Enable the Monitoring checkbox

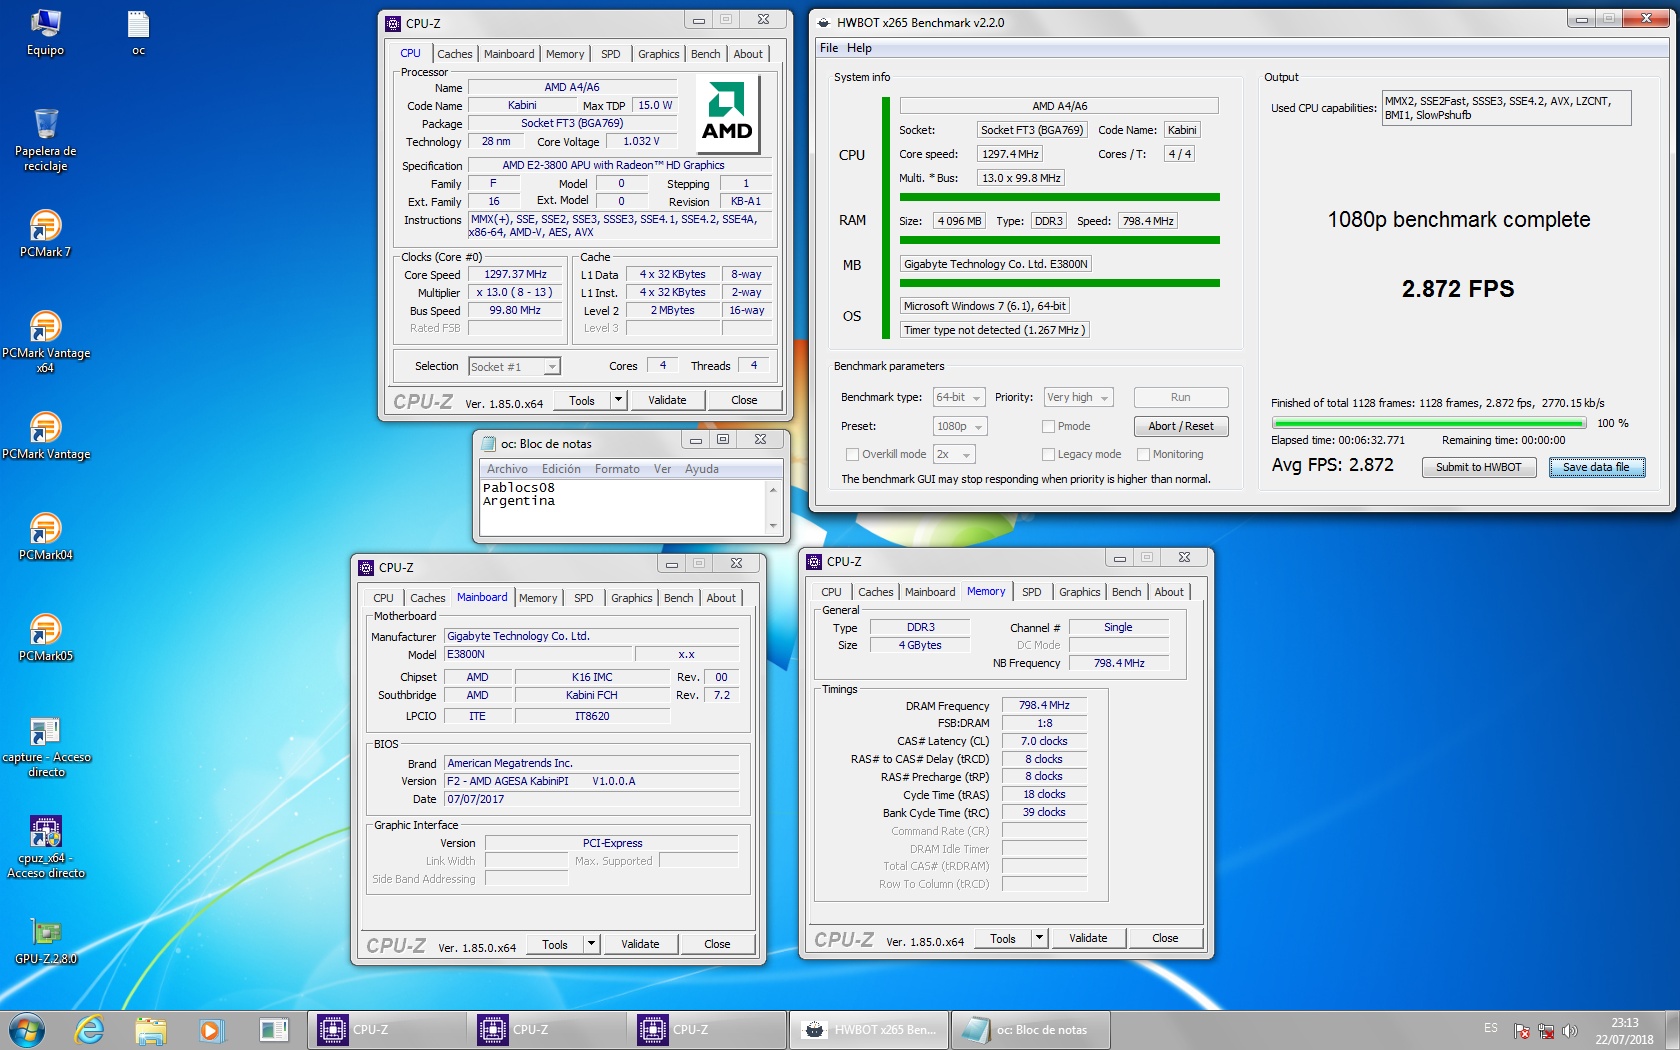coord(1143,454)
